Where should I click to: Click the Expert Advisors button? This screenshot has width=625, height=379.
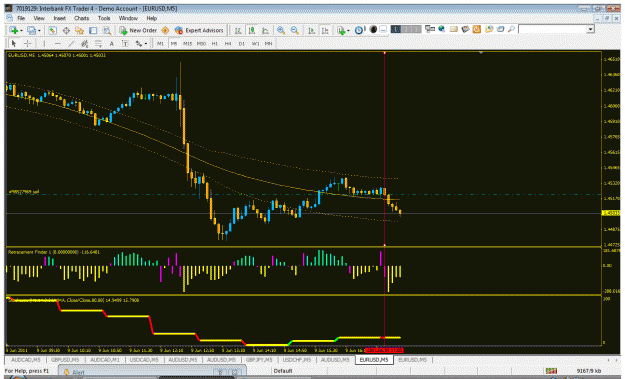(199, 30)
